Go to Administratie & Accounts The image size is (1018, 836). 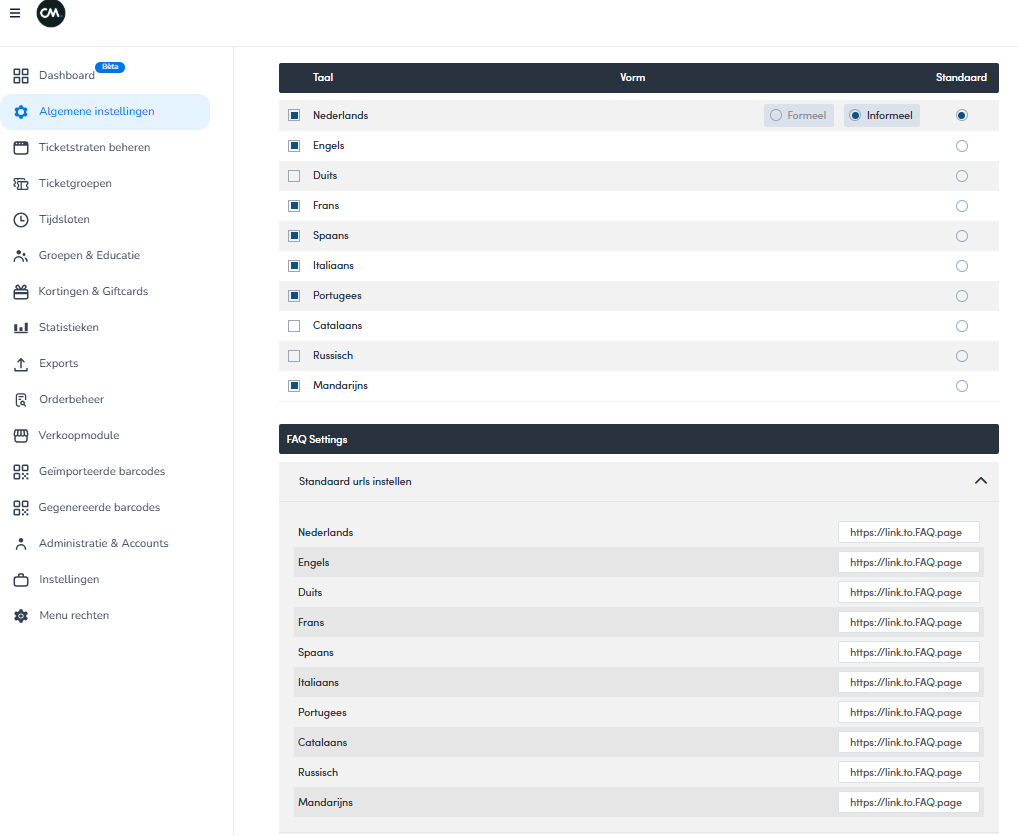103,544
